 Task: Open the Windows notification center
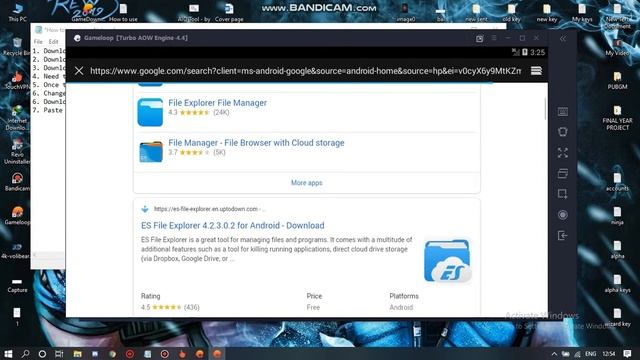coord(627,353)
